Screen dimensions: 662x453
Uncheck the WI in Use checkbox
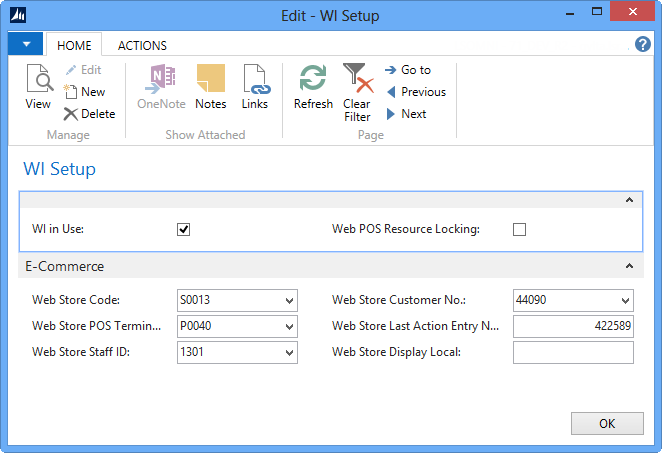point(183,229)
